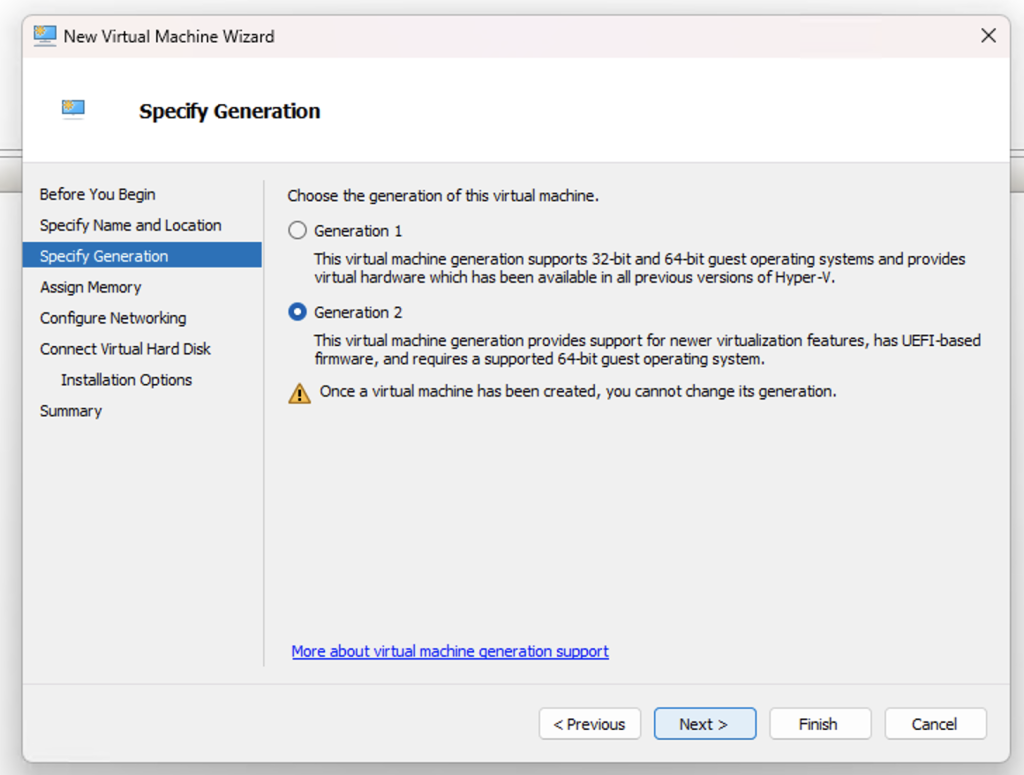Go to the Connect Virtual Hard Disk step
Screen dimensions: 1024x775
[x=126, y=349]
